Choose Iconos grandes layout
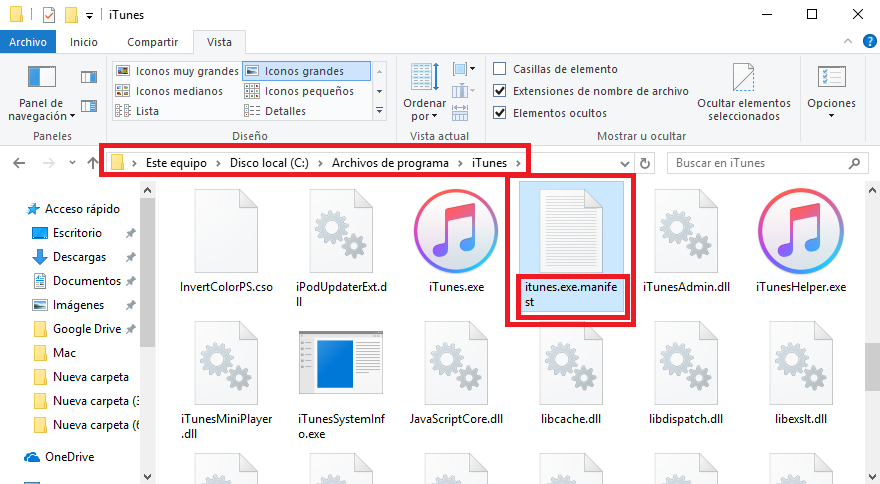The width and height of the screenshot is (880, 484). pyautogui.click(x=306, y=71)
